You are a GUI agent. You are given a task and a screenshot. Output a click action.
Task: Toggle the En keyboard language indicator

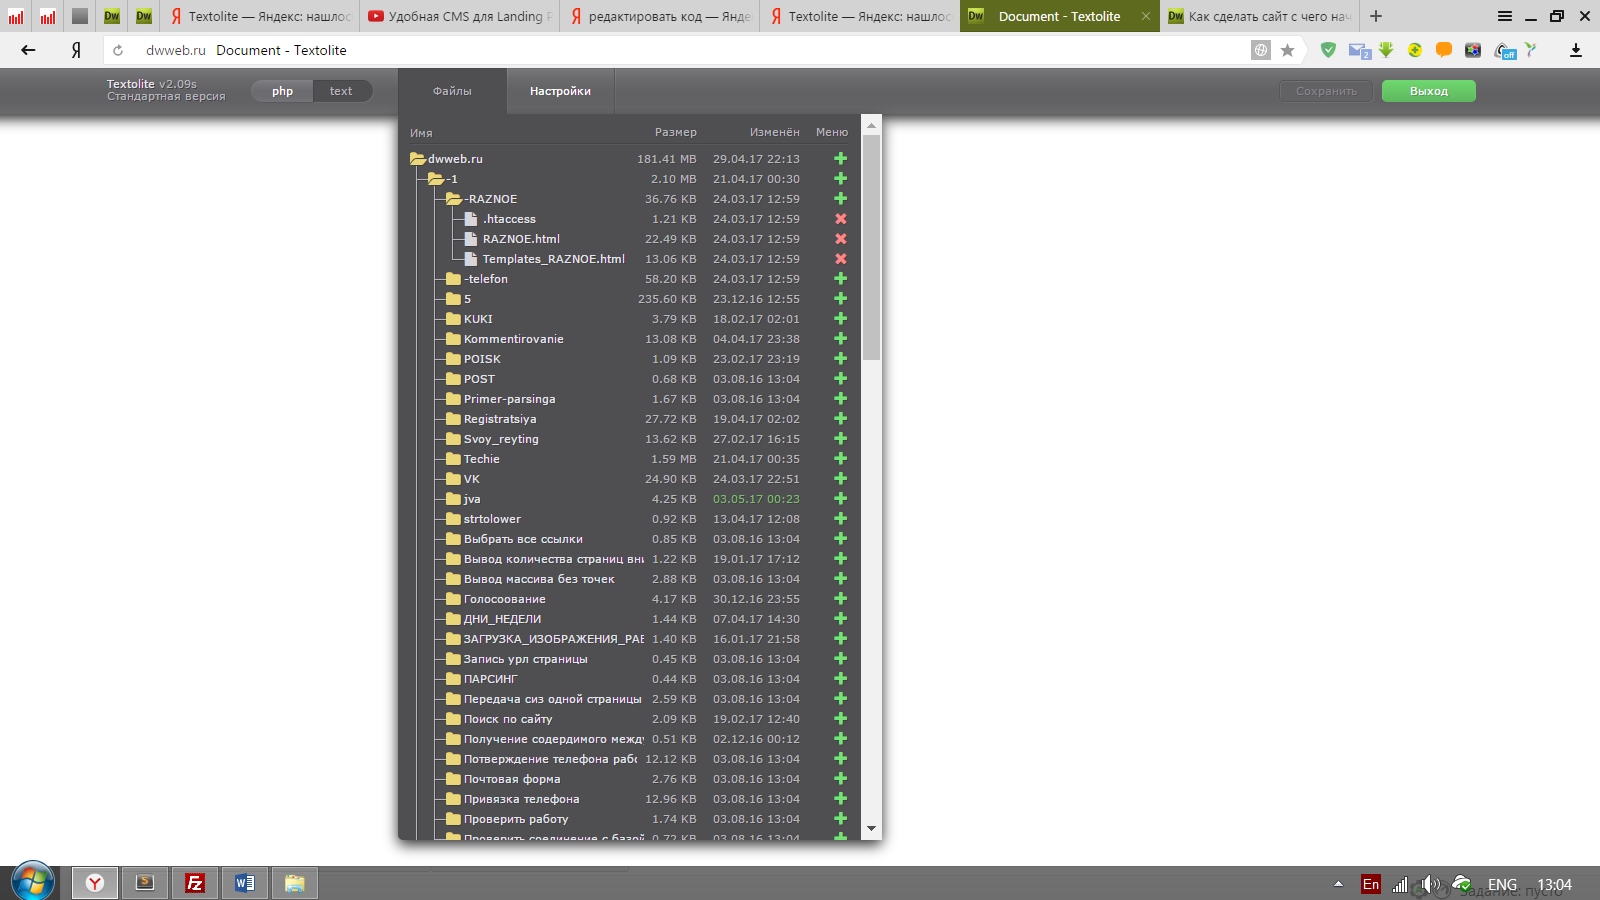(x=1371, y=884)
